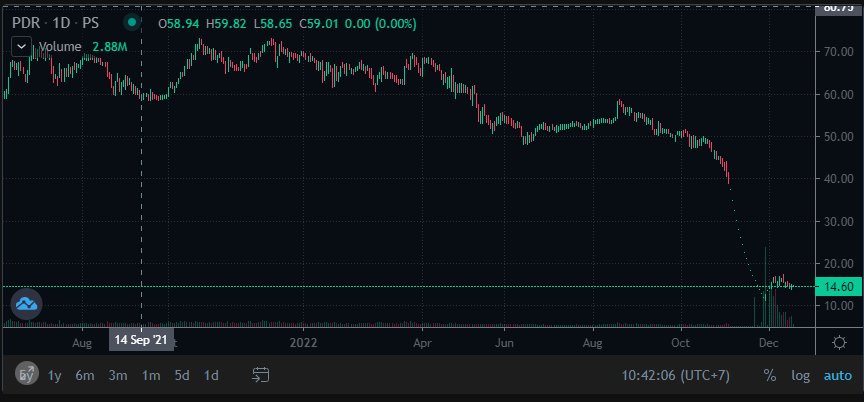
Task: Click the 20.00 price scale label
Action: [x=839, y=264]
